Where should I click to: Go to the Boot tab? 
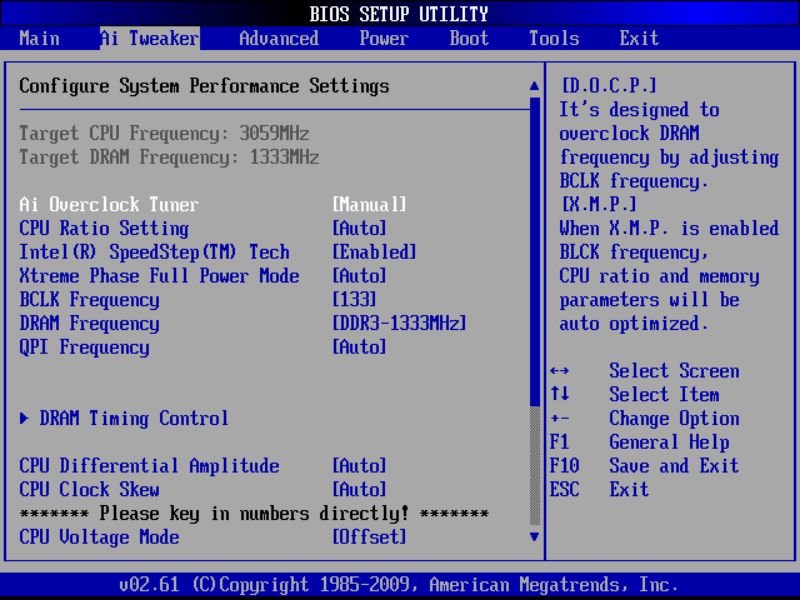click(x=469, y=38)
